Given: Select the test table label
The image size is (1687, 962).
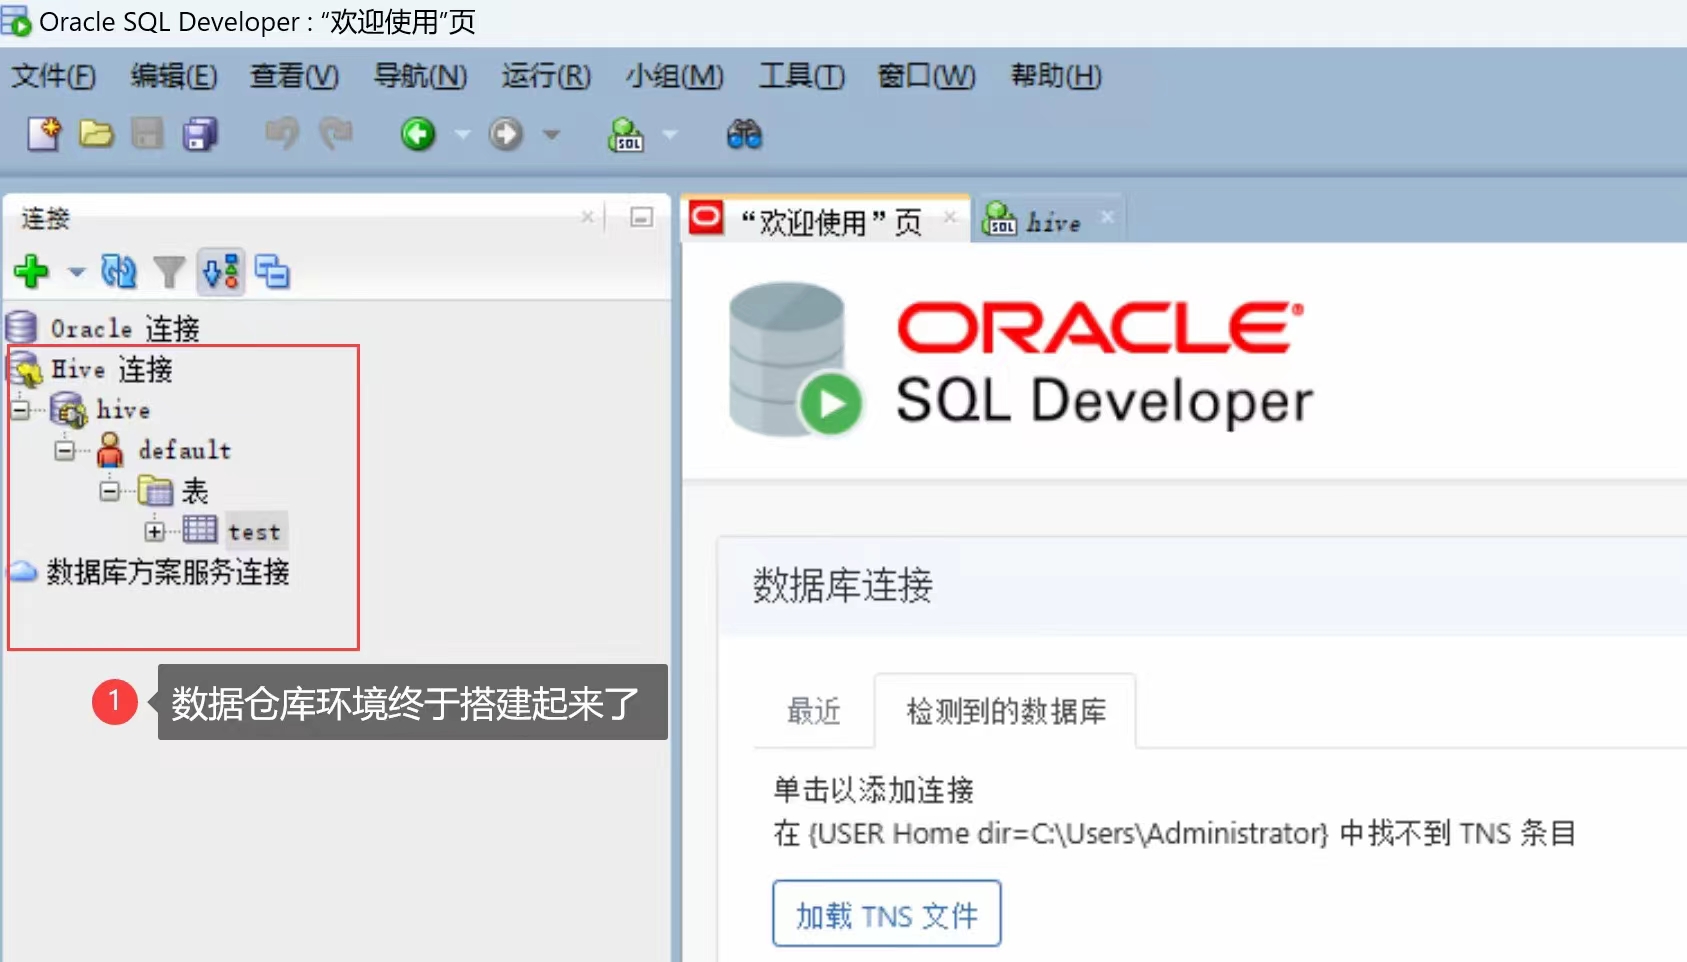Looking at the screenshot, I should coord(255,532).
